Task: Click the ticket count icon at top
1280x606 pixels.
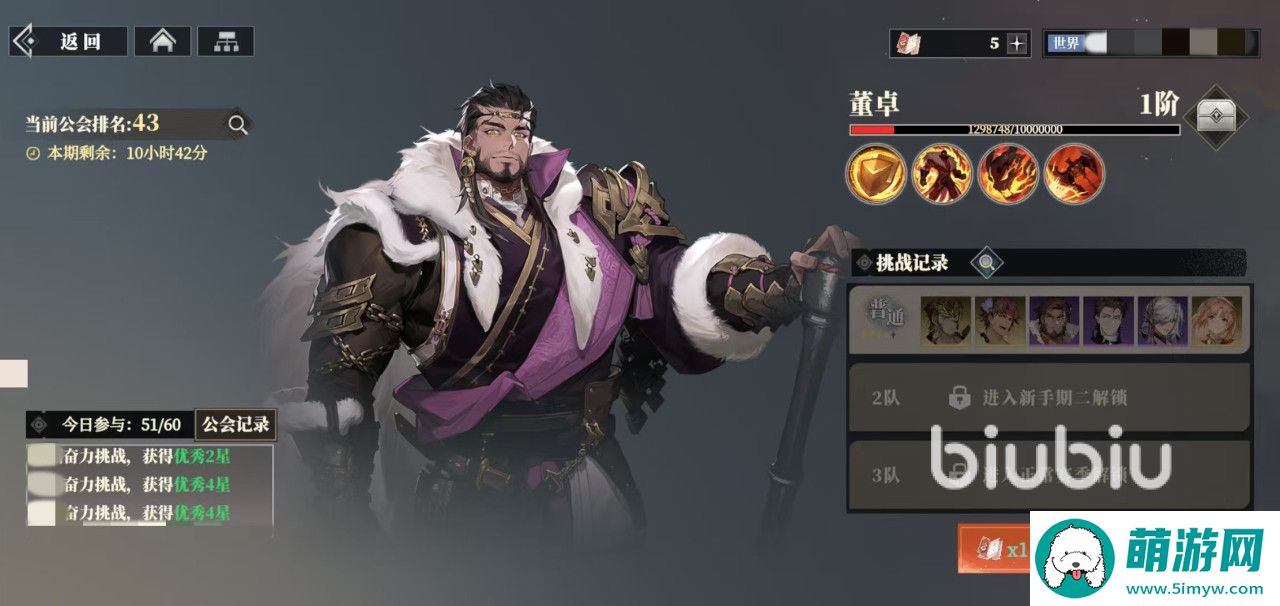Action: click(x=907, y=43)
